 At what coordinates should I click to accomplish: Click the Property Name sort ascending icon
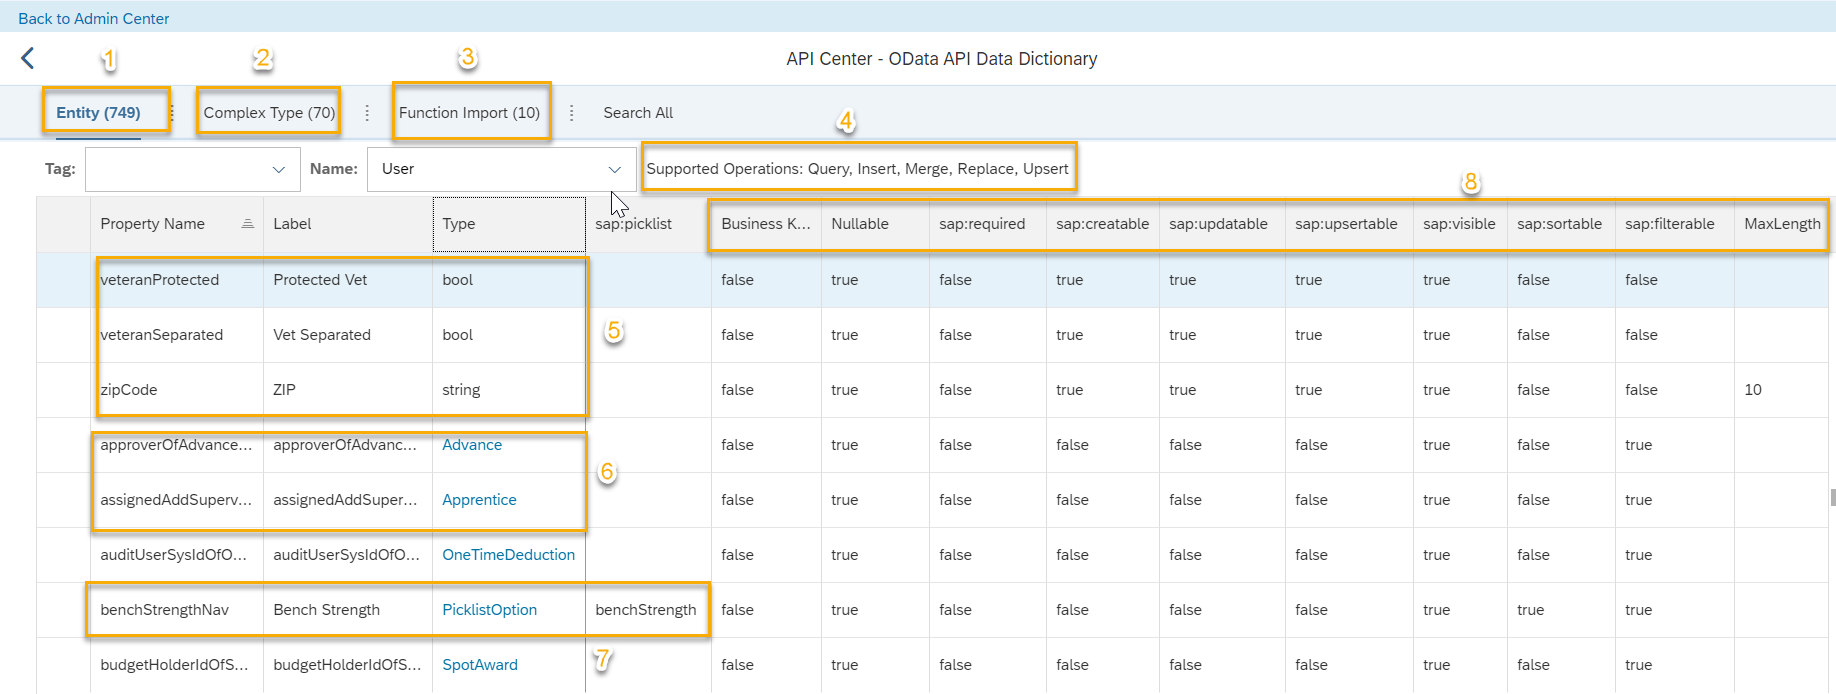247,224
